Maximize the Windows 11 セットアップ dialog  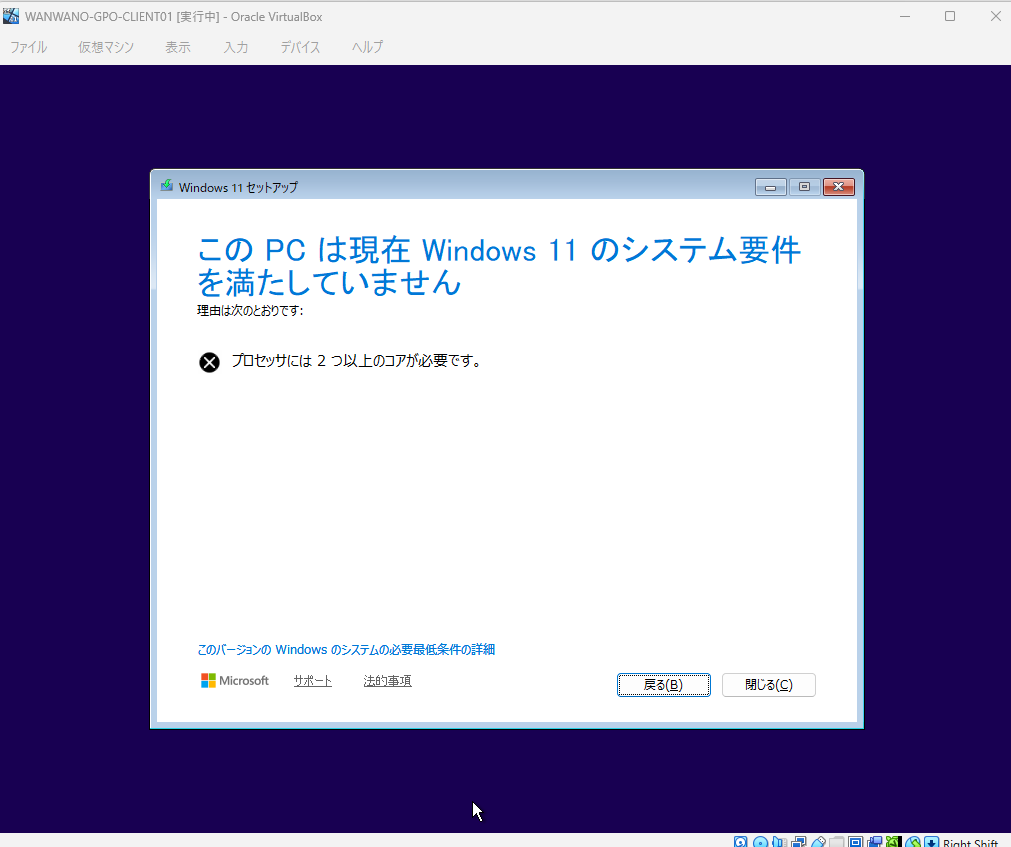tap(804, 187)
